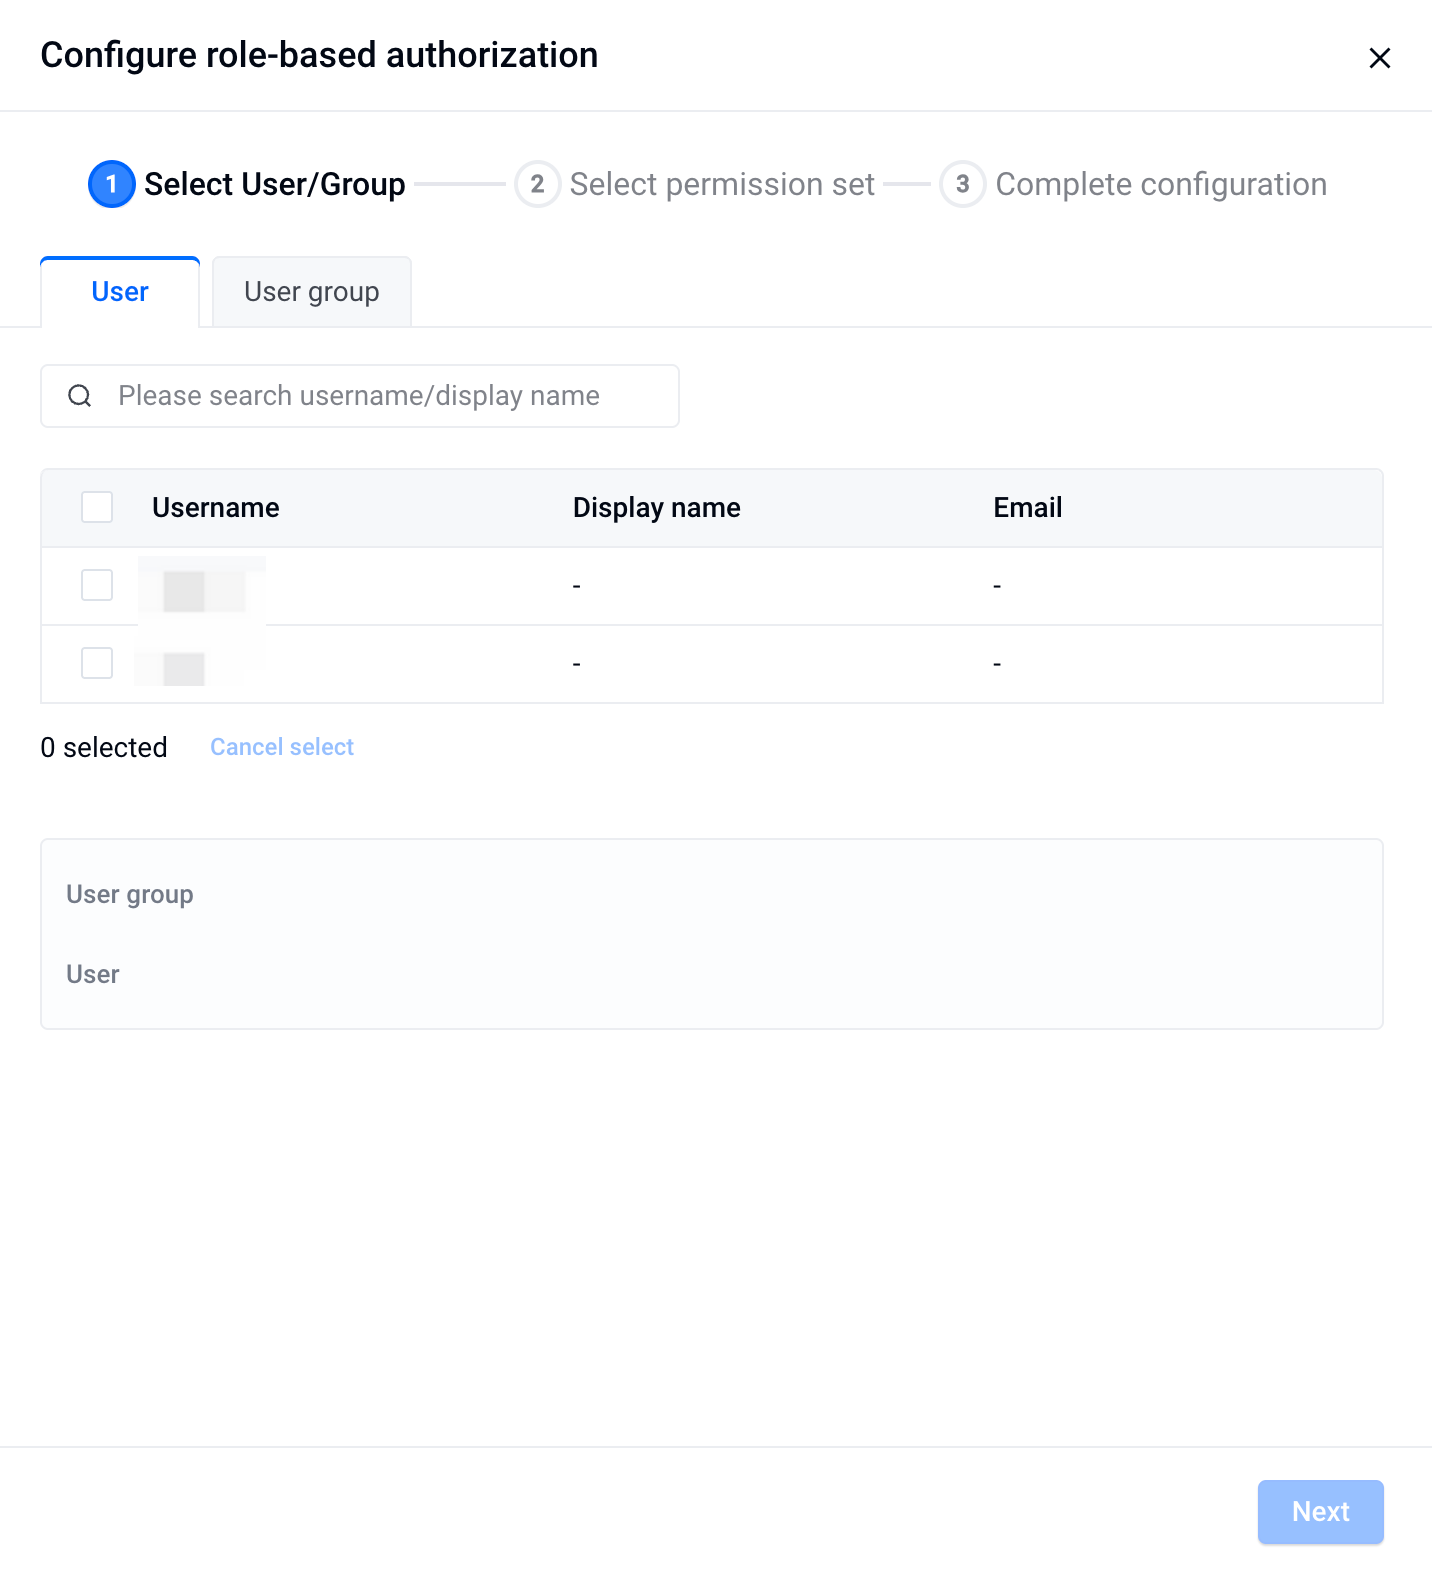Close the role-based authorization dialog
Viewport: 1432px width, 1576px height.
pos(1379,58)
